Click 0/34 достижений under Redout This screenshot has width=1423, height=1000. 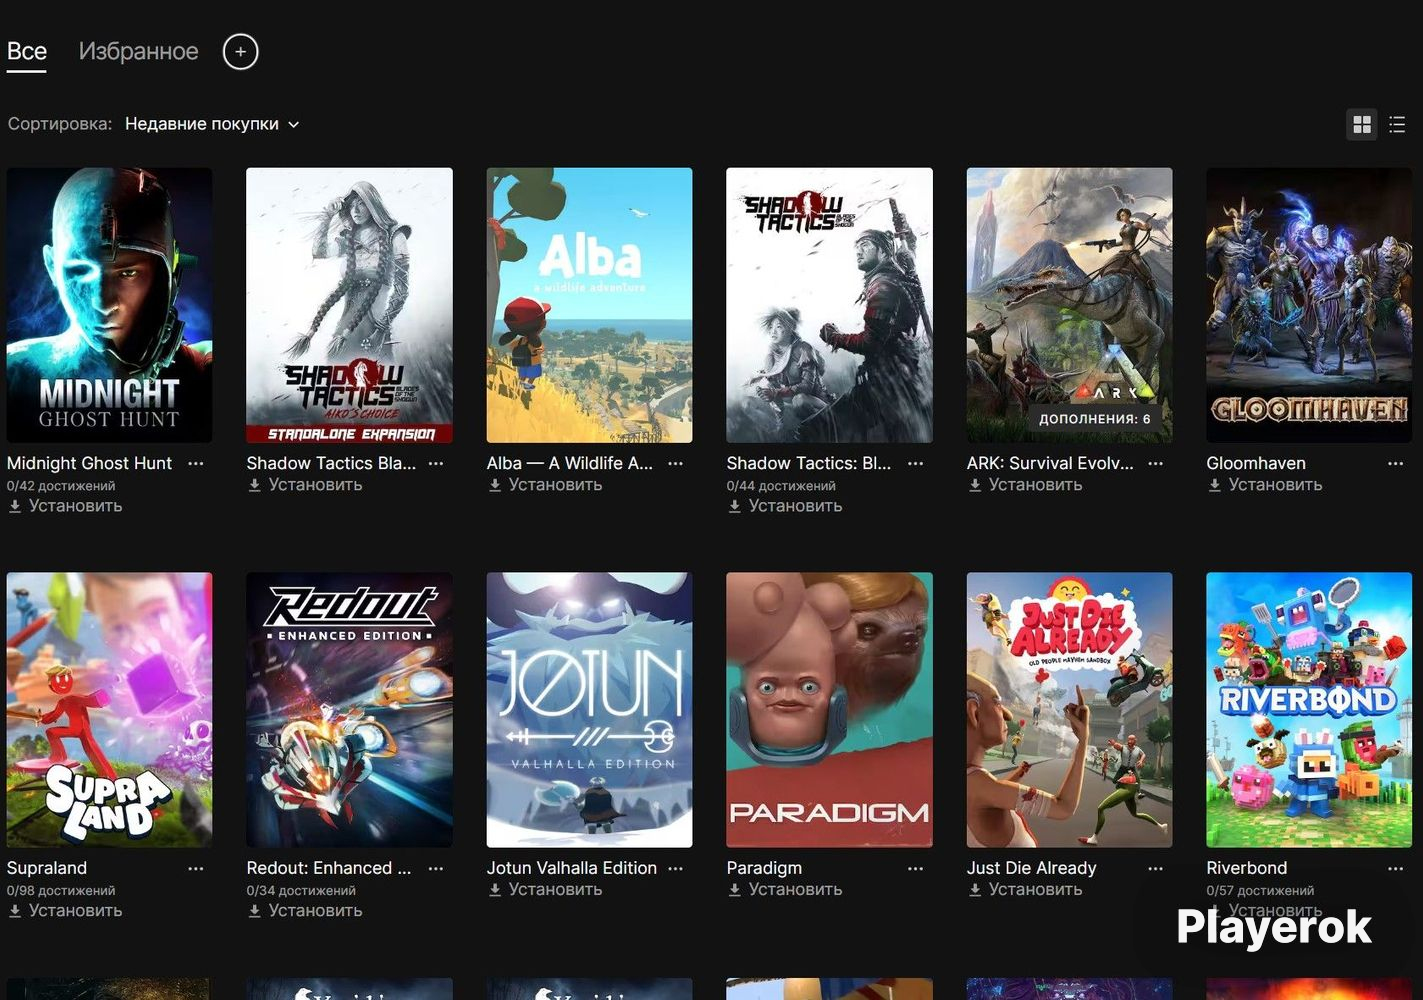click(x=301, y=891)
